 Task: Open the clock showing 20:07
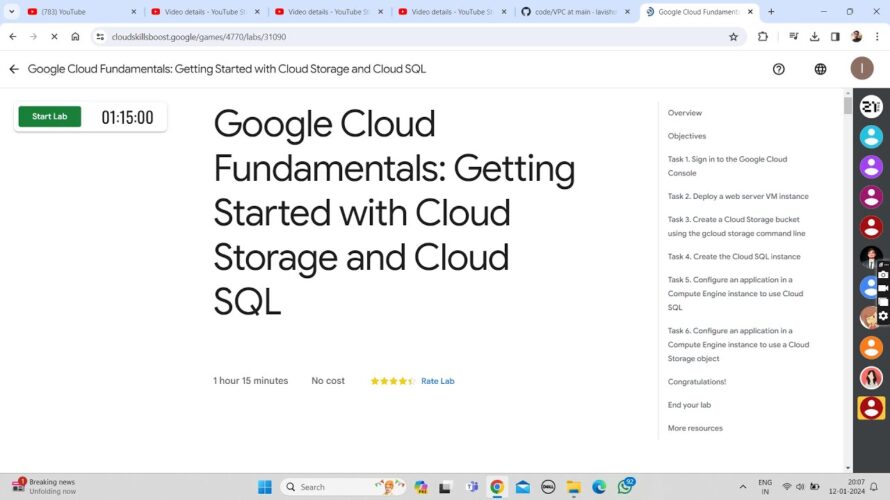click(x=846, y=486)
